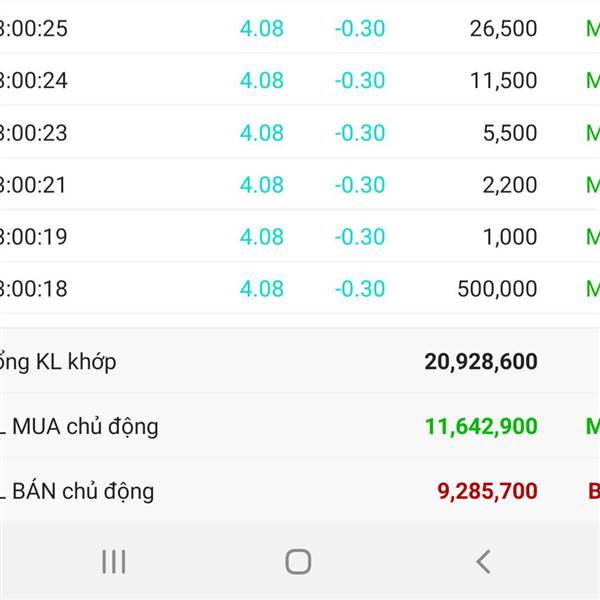Select the trade row at 00:24

[x=300, y=80]
